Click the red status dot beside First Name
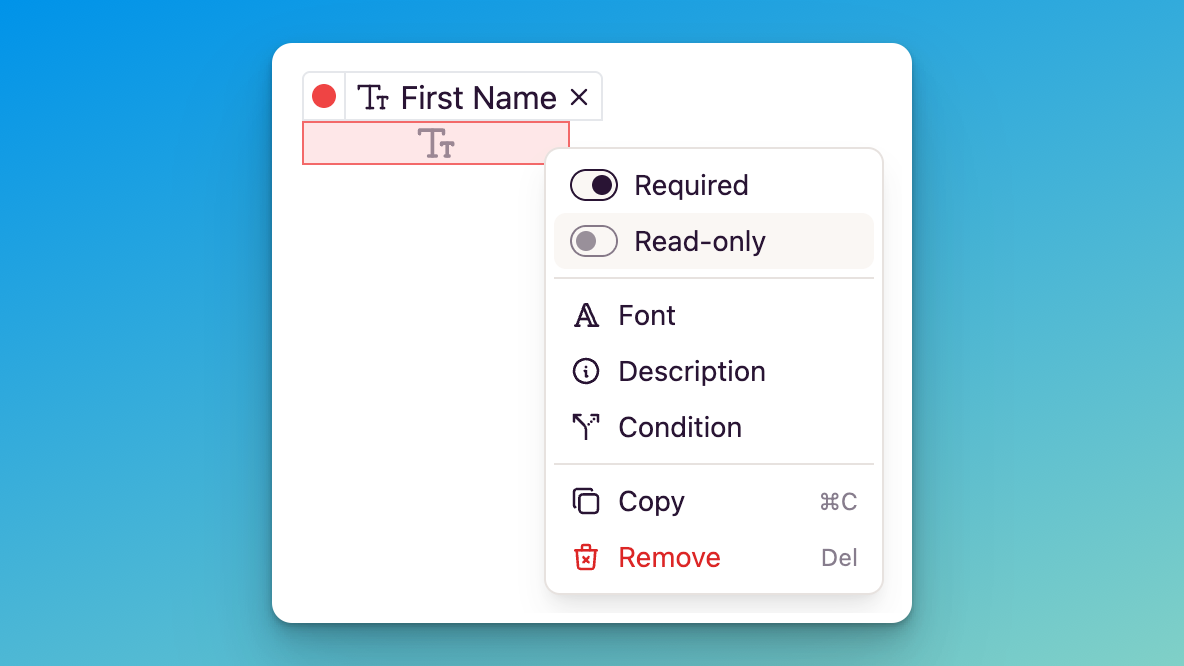Image resolution: width=1184 pixels, height=666 pixels. [324, 95]
